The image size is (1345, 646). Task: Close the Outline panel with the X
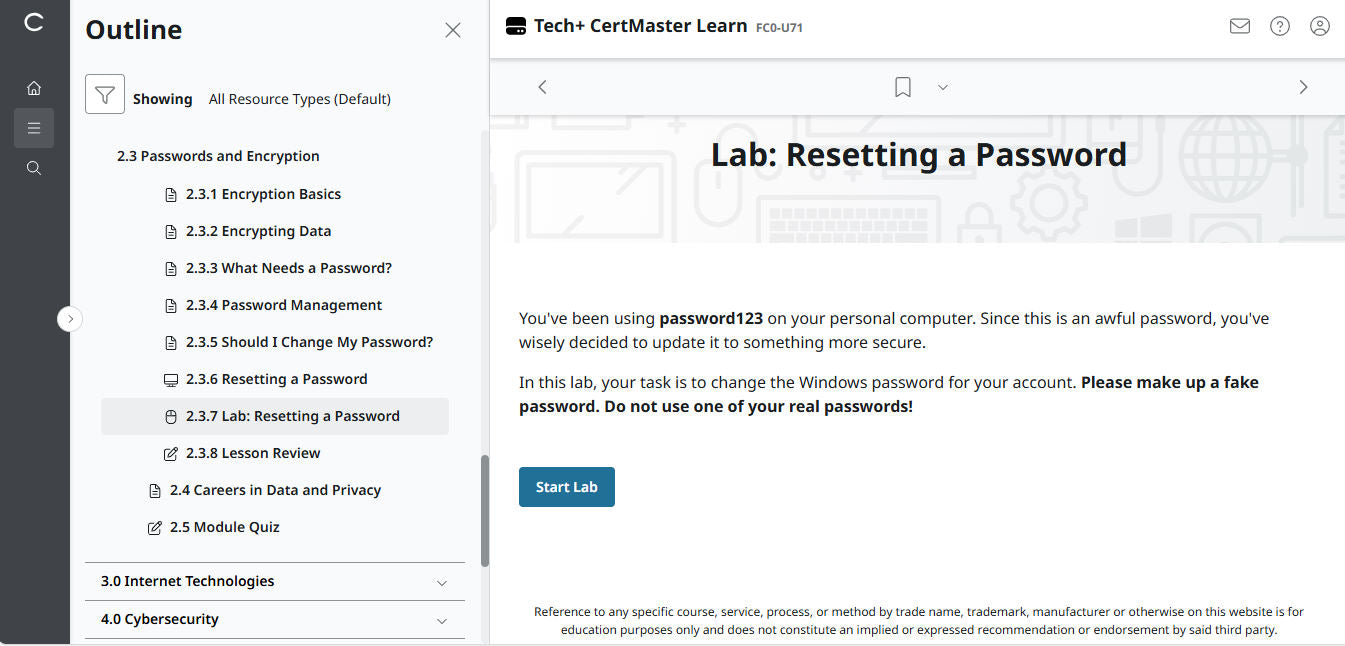point(452,30)
